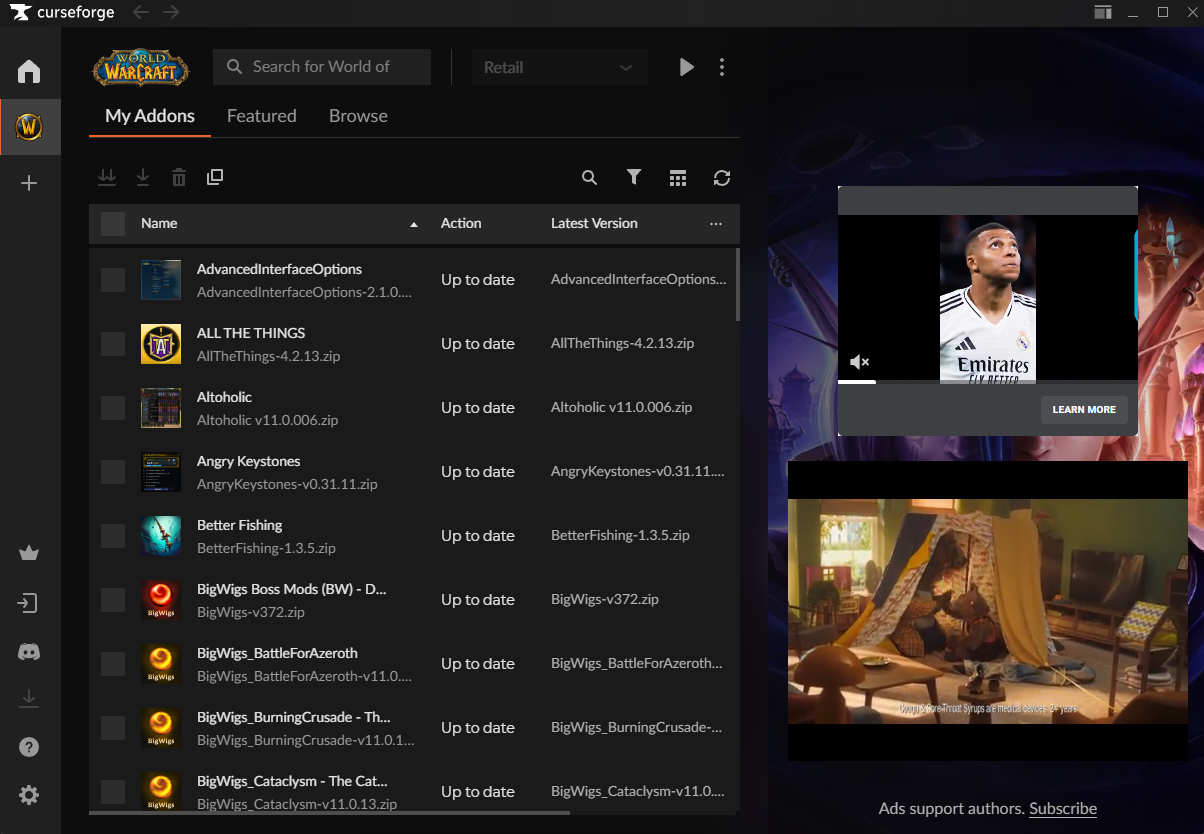Tick the select-all checkbox in header

tap(113, 224)
